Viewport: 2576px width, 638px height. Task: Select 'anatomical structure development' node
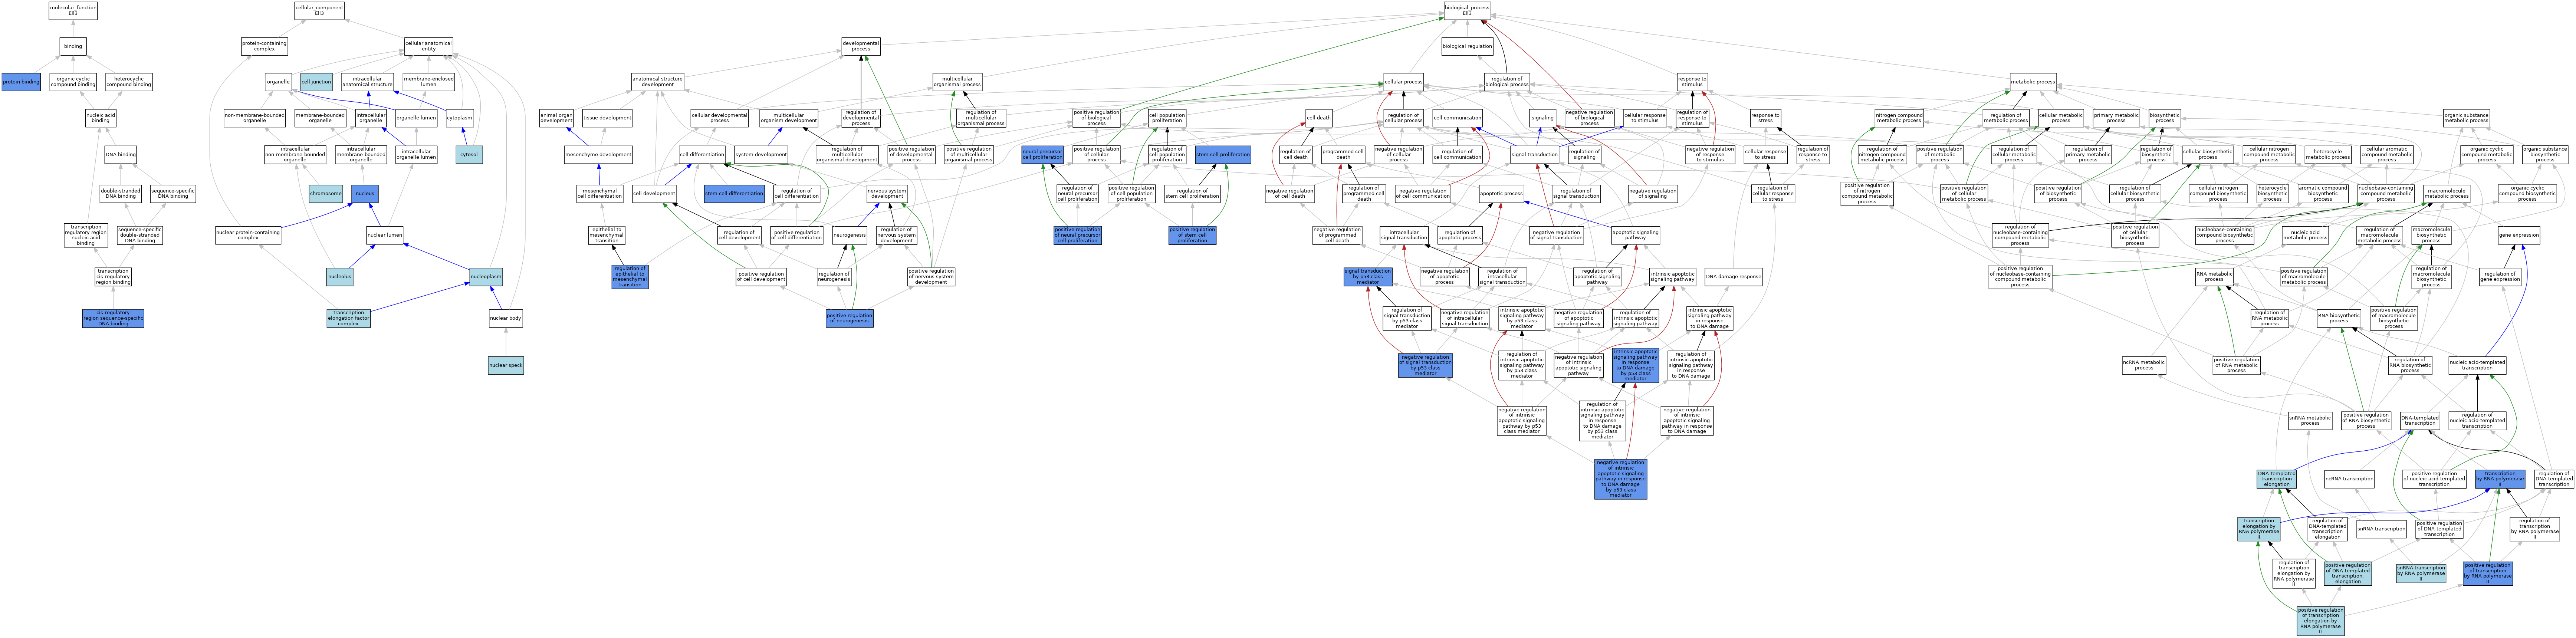(x=658, y=82)
